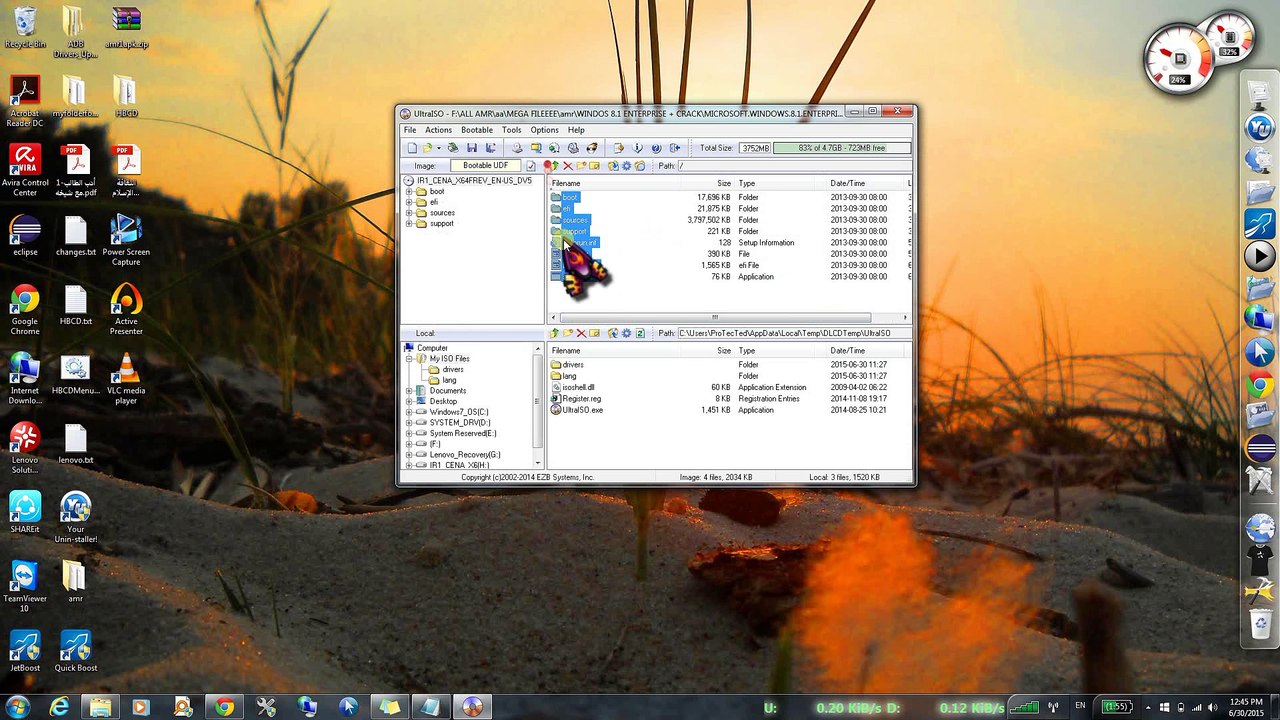Viewport: 1280px width, 720px height.
Task: Open VLC media player desktop shortcut
Action: (x=126, y=380)
